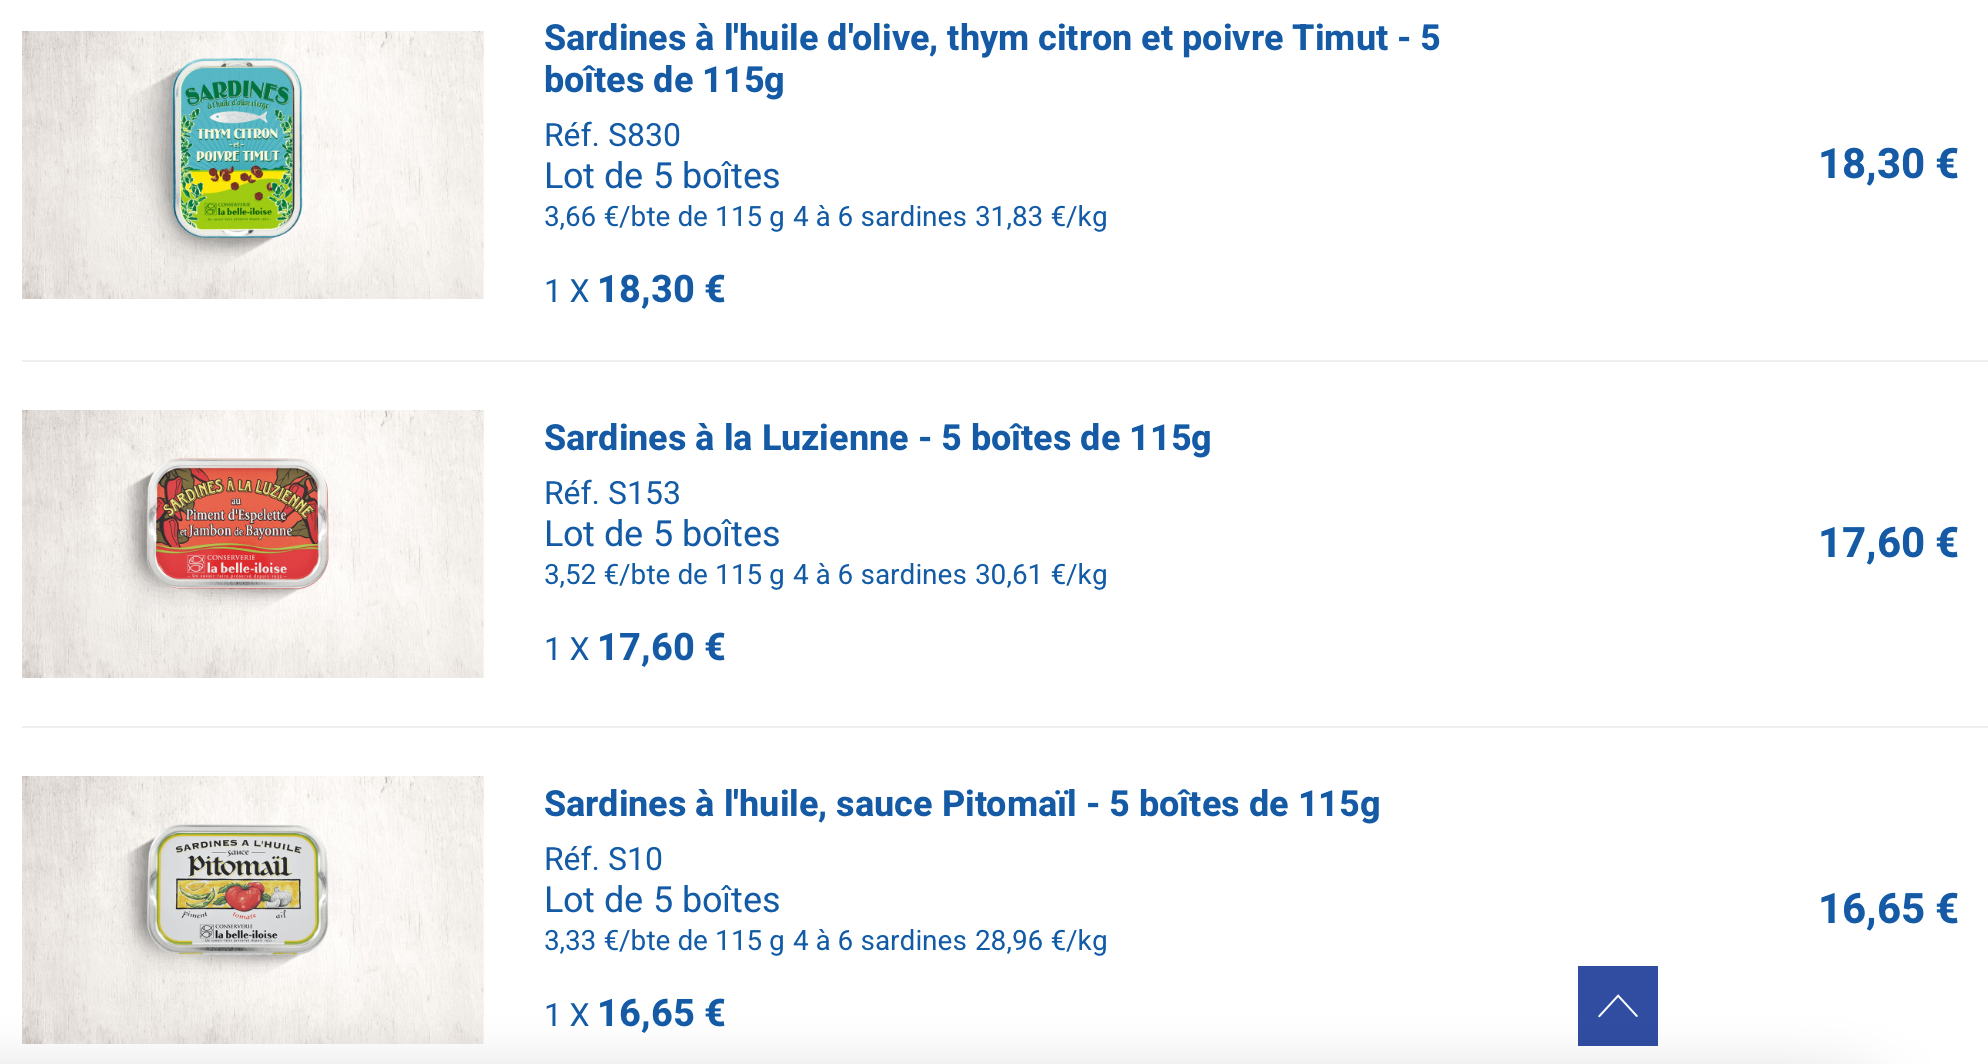Click the 18,30 € line total on the right
1988x1064 pixels.
coord(1887,164)
